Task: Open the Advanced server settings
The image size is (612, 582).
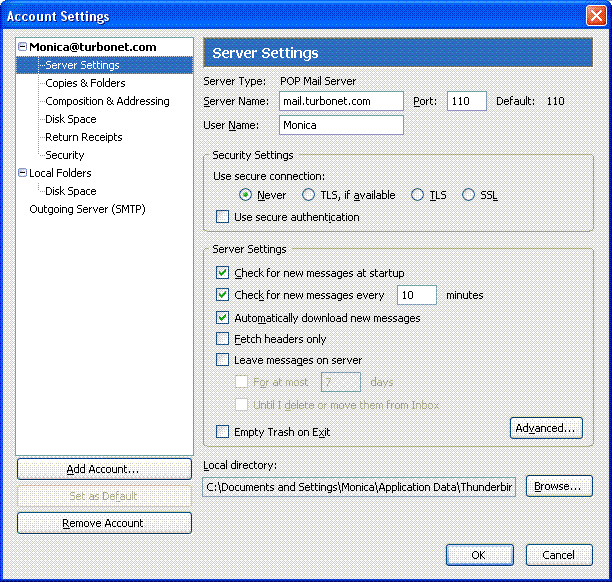Action: pyautogui.click(x=545, y=428)
